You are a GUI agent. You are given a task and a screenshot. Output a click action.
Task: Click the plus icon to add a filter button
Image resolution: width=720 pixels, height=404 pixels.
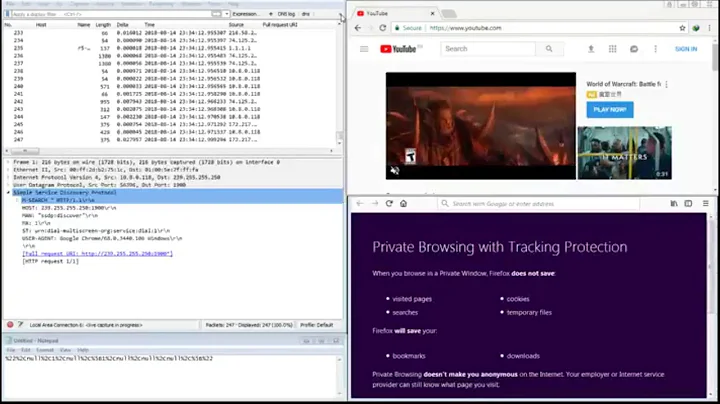pyautogui.click(x=270, y=14)
